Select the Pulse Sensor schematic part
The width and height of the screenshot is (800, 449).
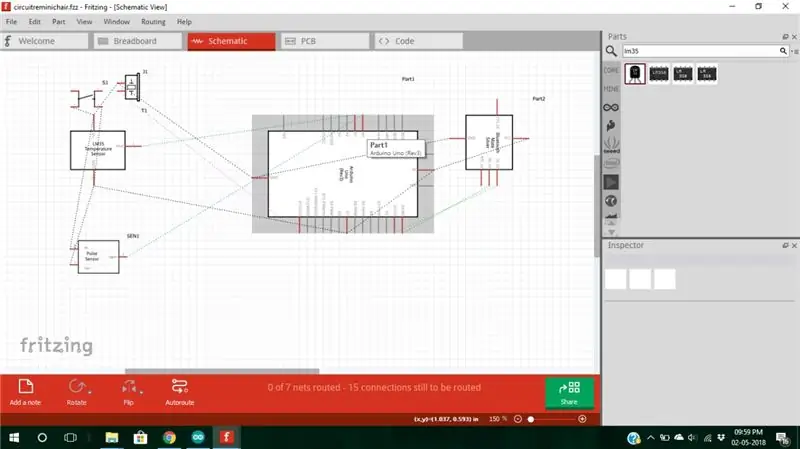coord(98,257)
